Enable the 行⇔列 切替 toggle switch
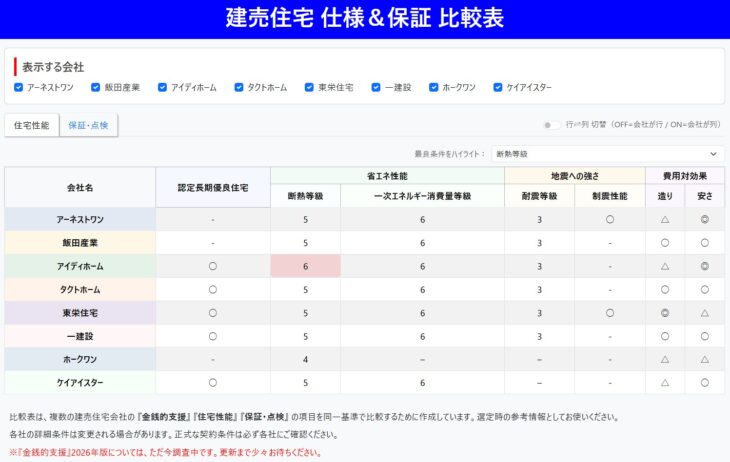This screenshot has height=462, width=730. tap(551, 125)
